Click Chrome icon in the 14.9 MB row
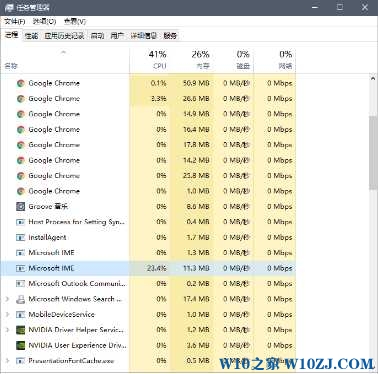 (21, 114)
